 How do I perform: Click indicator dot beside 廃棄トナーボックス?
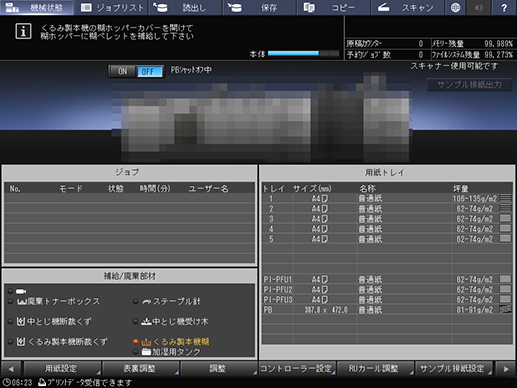(x=11, y=302)
